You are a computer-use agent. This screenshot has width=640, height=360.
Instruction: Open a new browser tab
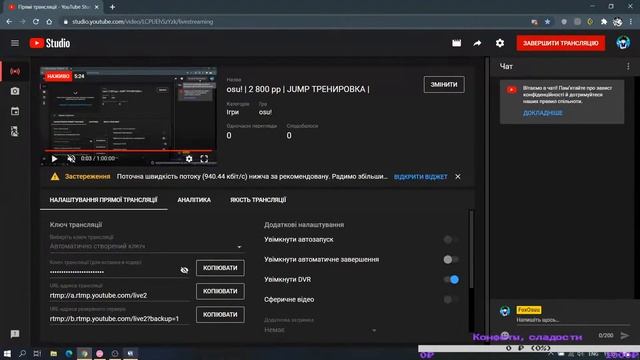click(112, 7)
